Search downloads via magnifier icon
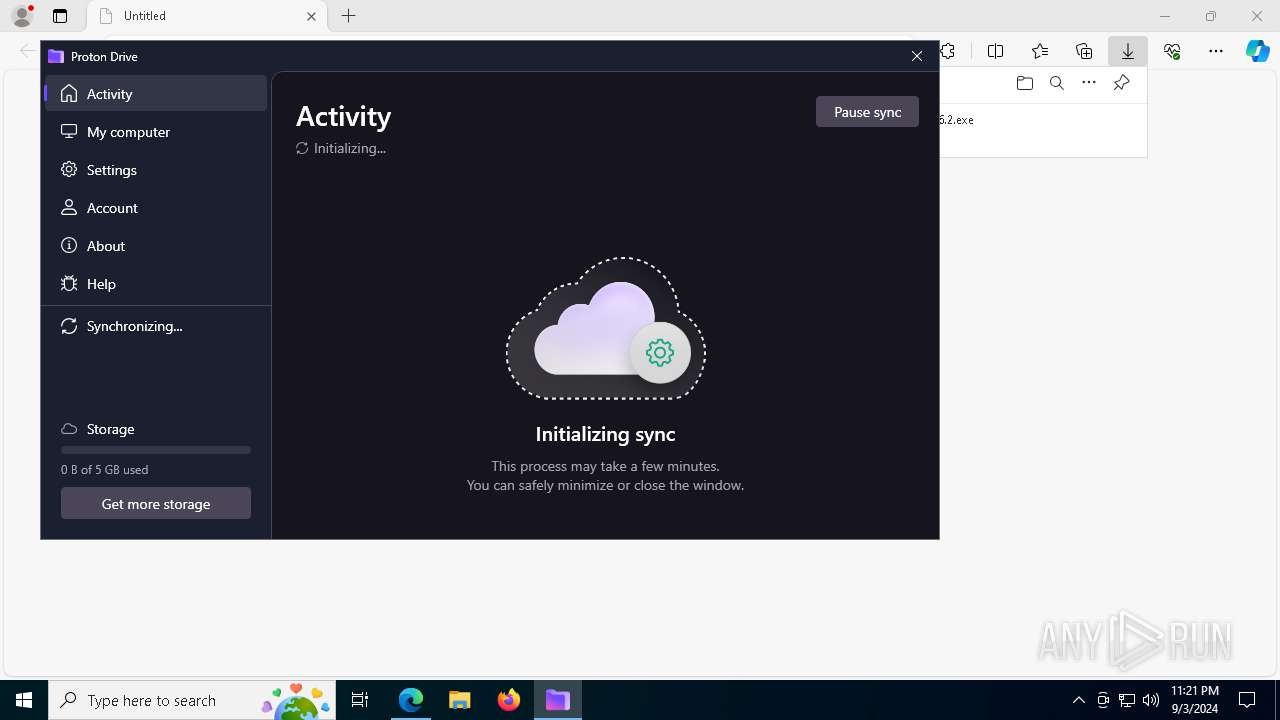Viewport: 1280px width, 720px height. coord(1056,83)
